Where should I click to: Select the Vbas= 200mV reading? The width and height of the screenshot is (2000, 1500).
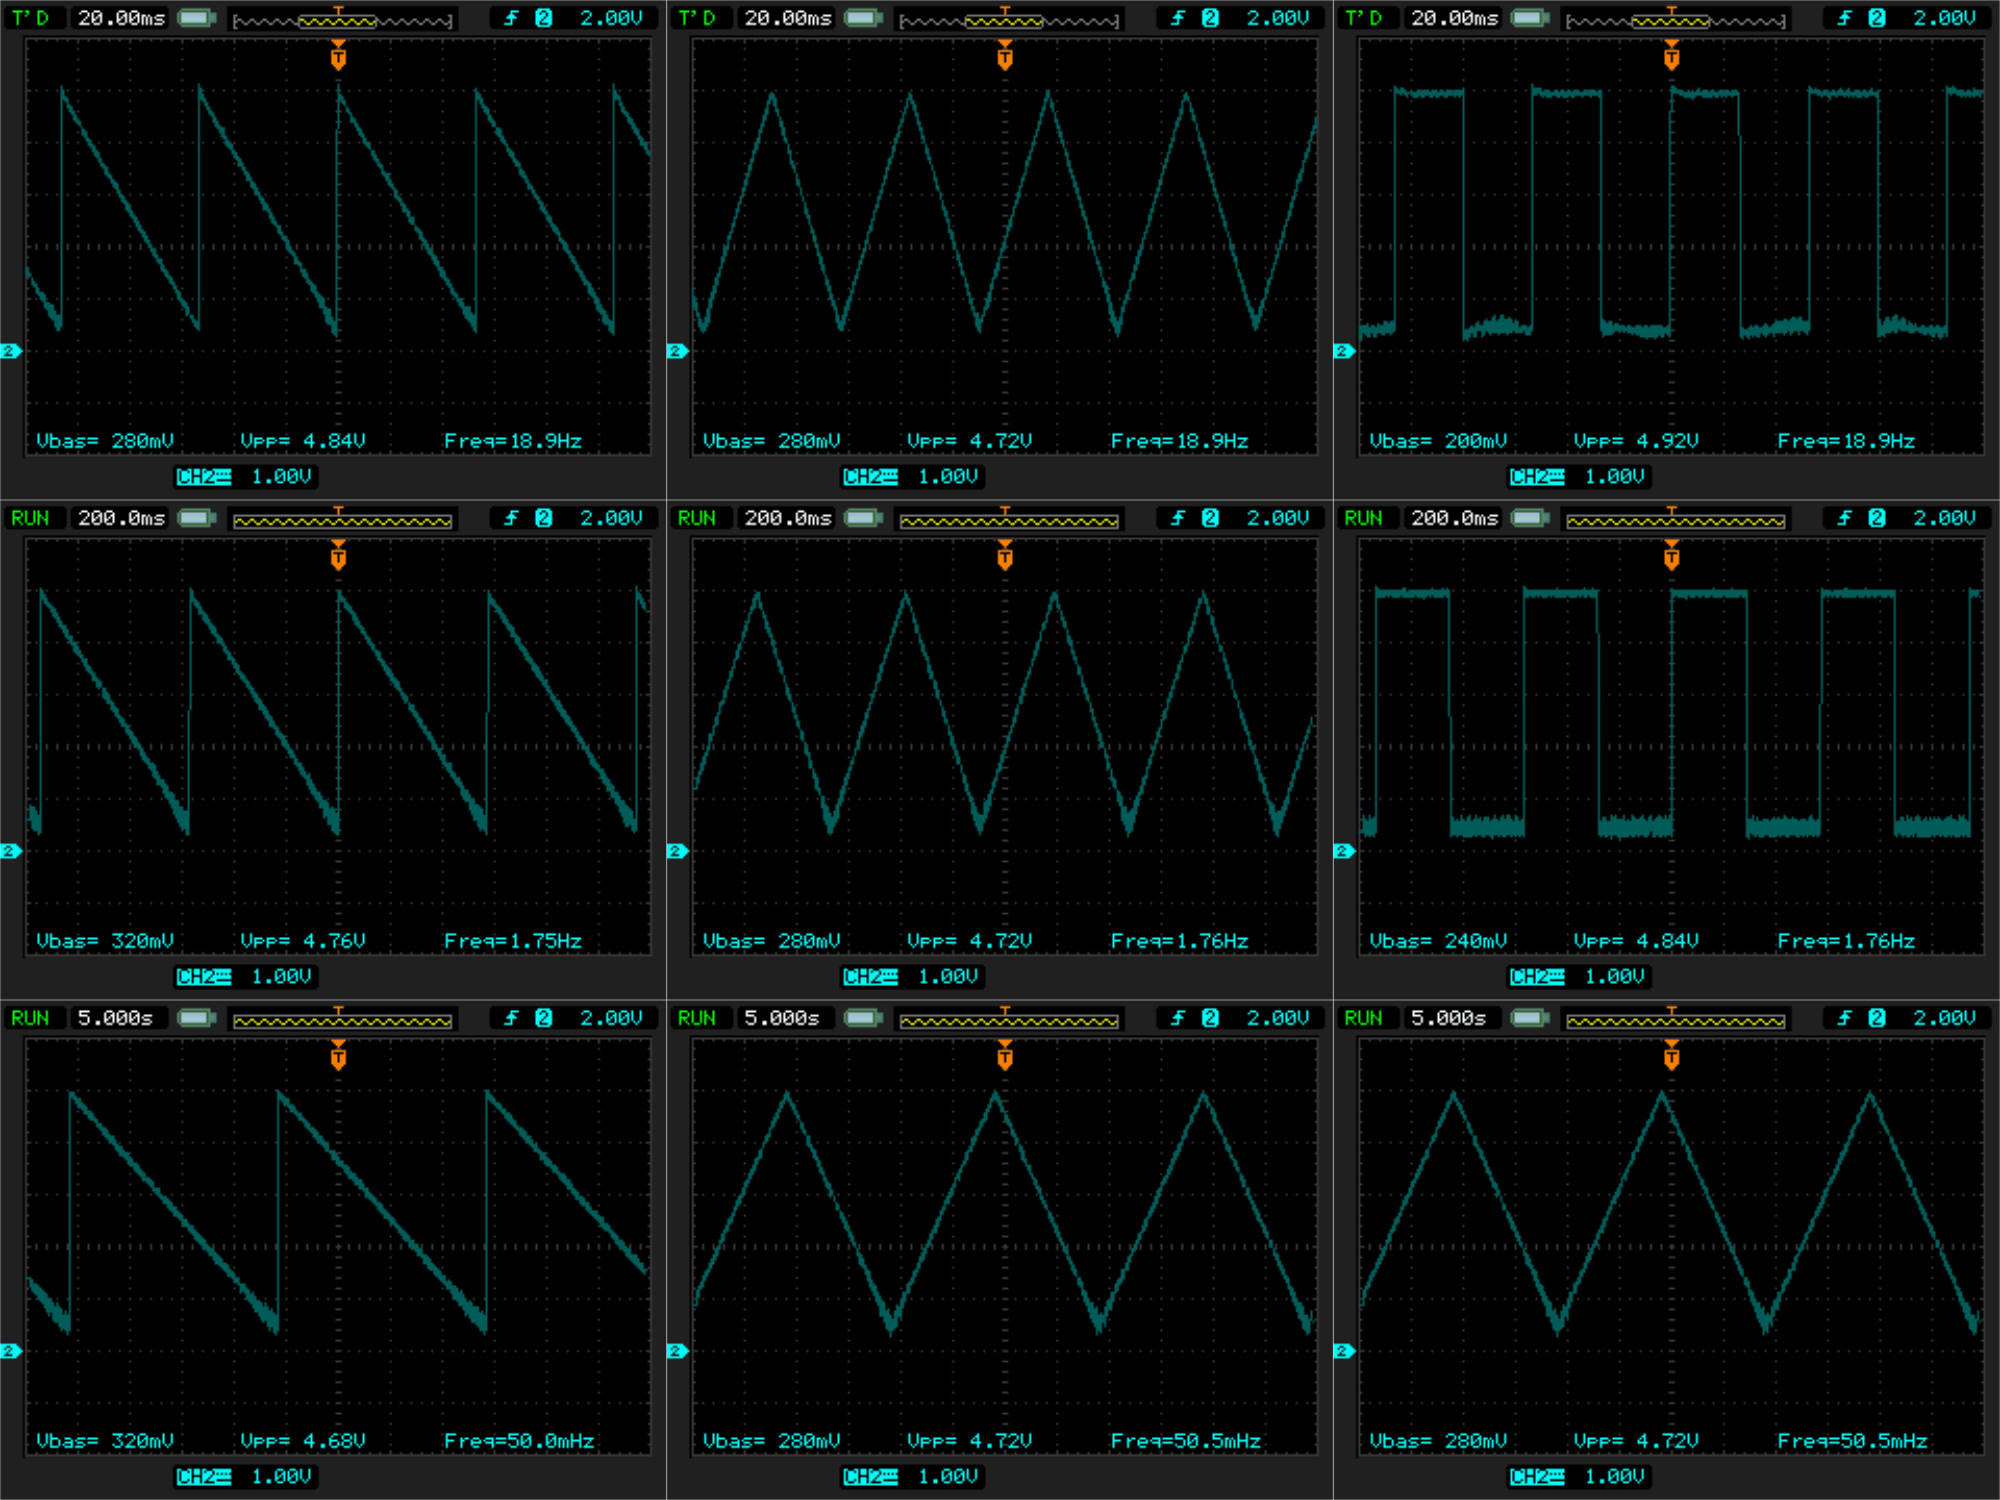coord(1438,441)
